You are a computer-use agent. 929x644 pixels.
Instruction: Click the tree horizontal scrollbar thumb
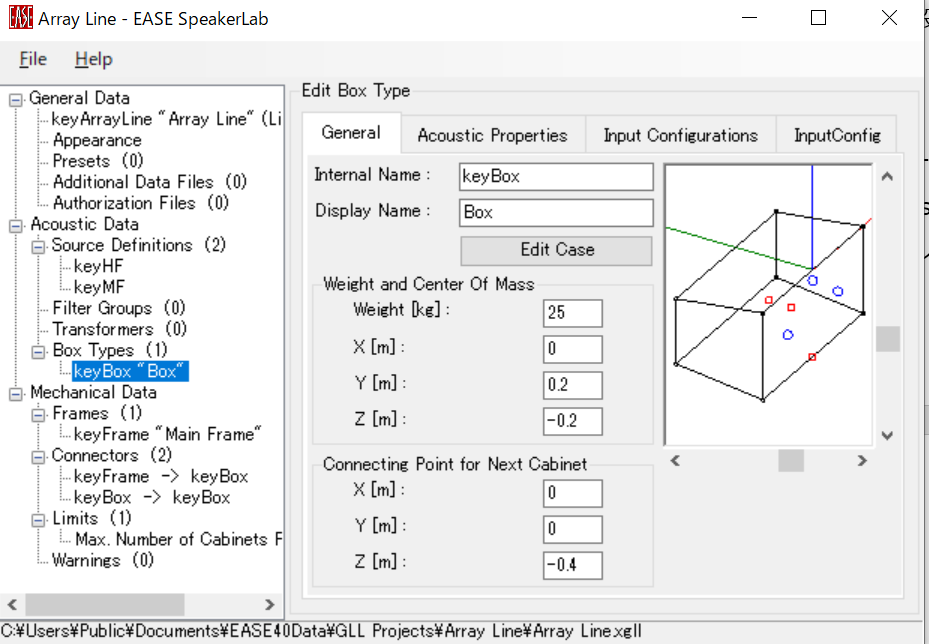point(104,605)
